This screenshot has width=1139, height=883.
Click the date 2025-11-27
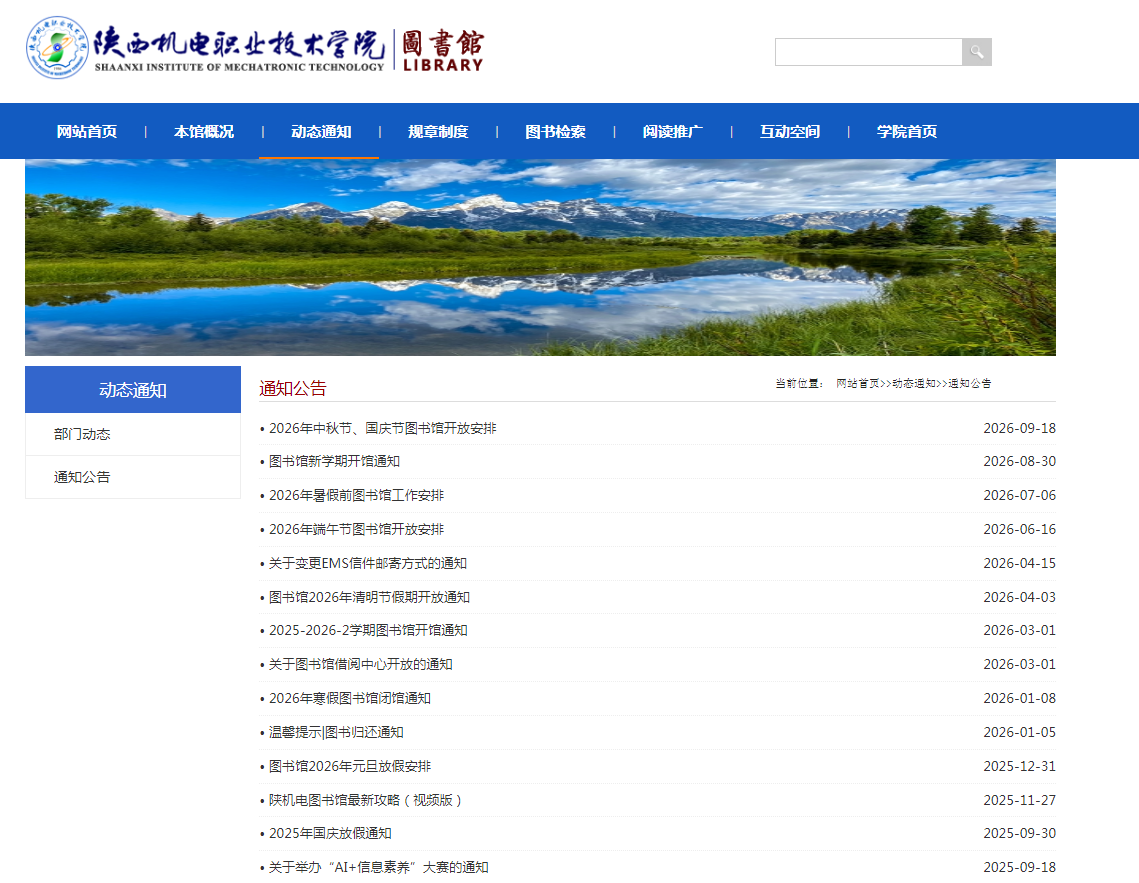click(1019, 800)
